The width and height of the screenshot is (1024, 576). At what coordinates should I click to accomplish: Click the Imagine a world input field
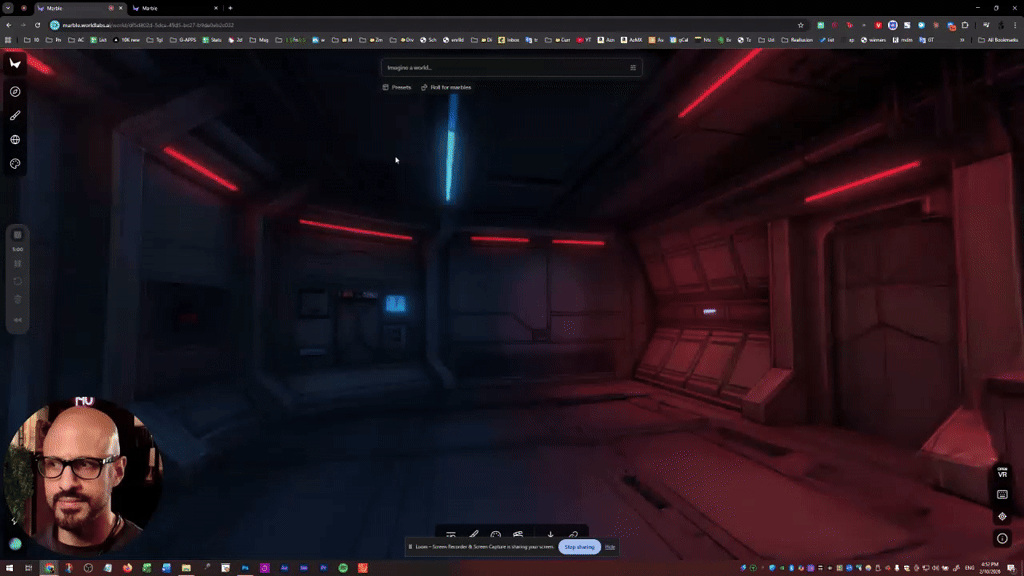pos(500,68)
